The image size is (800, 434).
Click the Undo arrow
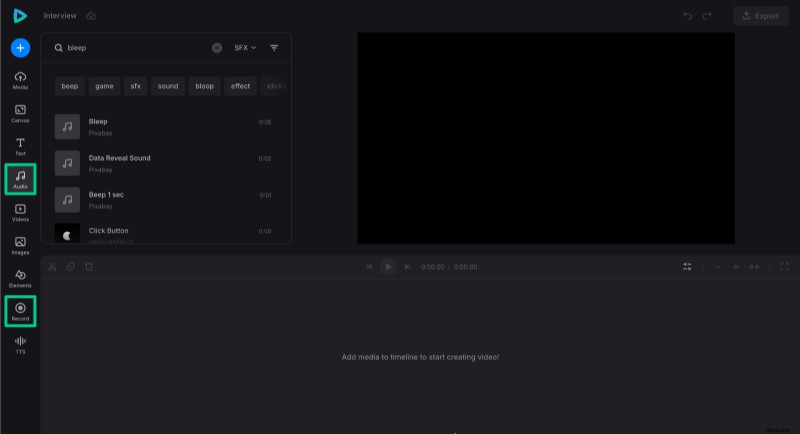[x=687, y=16]
